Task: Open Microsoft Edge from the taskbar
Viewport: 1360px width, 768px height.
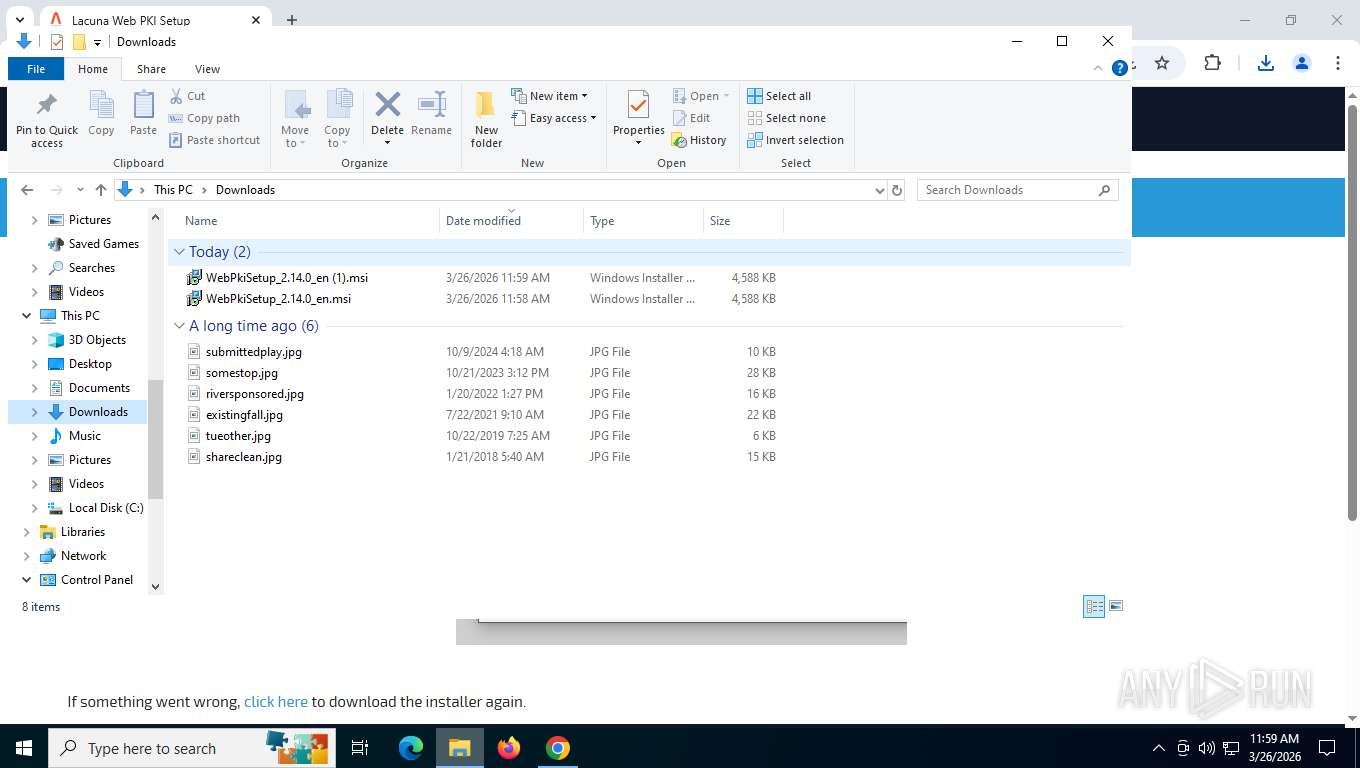Action: click(x=411, y=748)
